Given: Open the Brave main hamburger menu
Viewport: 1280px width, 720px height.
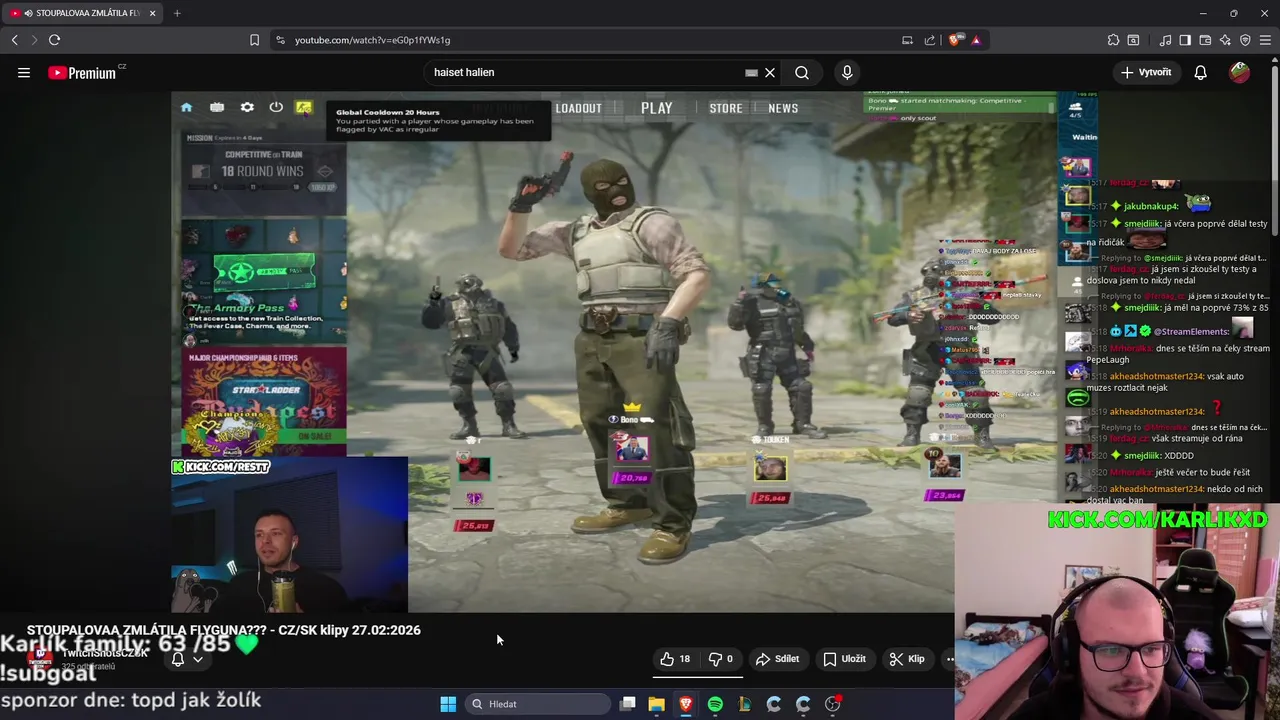Looking at the screenshot, I should pos(1265,40).
